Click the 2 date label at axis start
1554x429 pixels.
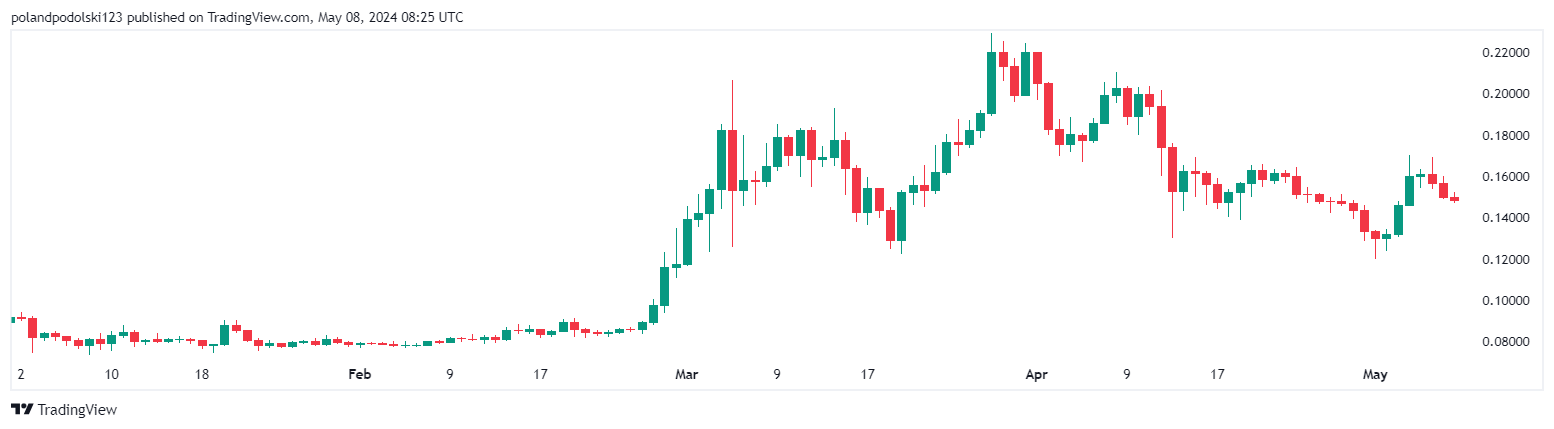pos(20,375)
